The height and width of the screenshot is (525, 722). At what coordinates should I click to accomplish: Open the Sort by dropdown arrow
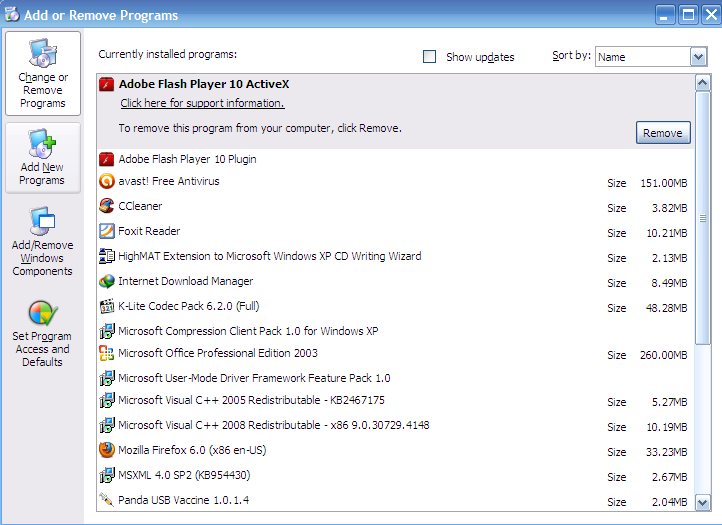pyautogui.click(x=699, y=57)
